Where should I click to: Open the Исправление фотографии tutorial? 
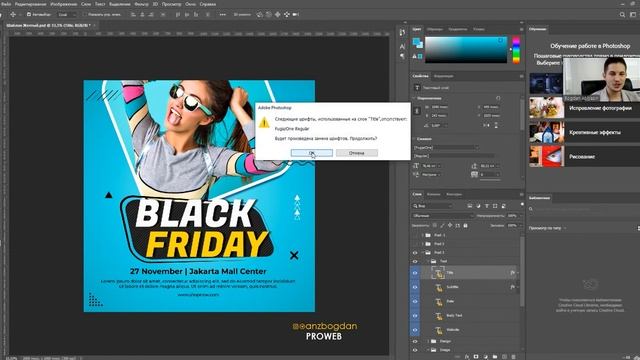point(584,108)
